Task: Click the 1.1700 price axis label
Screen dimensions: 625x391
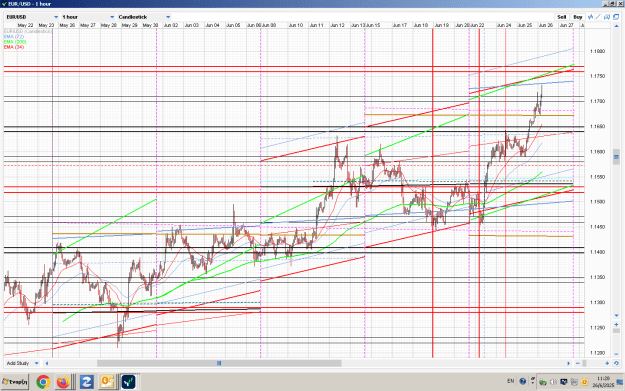Action: (x=597, y=101)
